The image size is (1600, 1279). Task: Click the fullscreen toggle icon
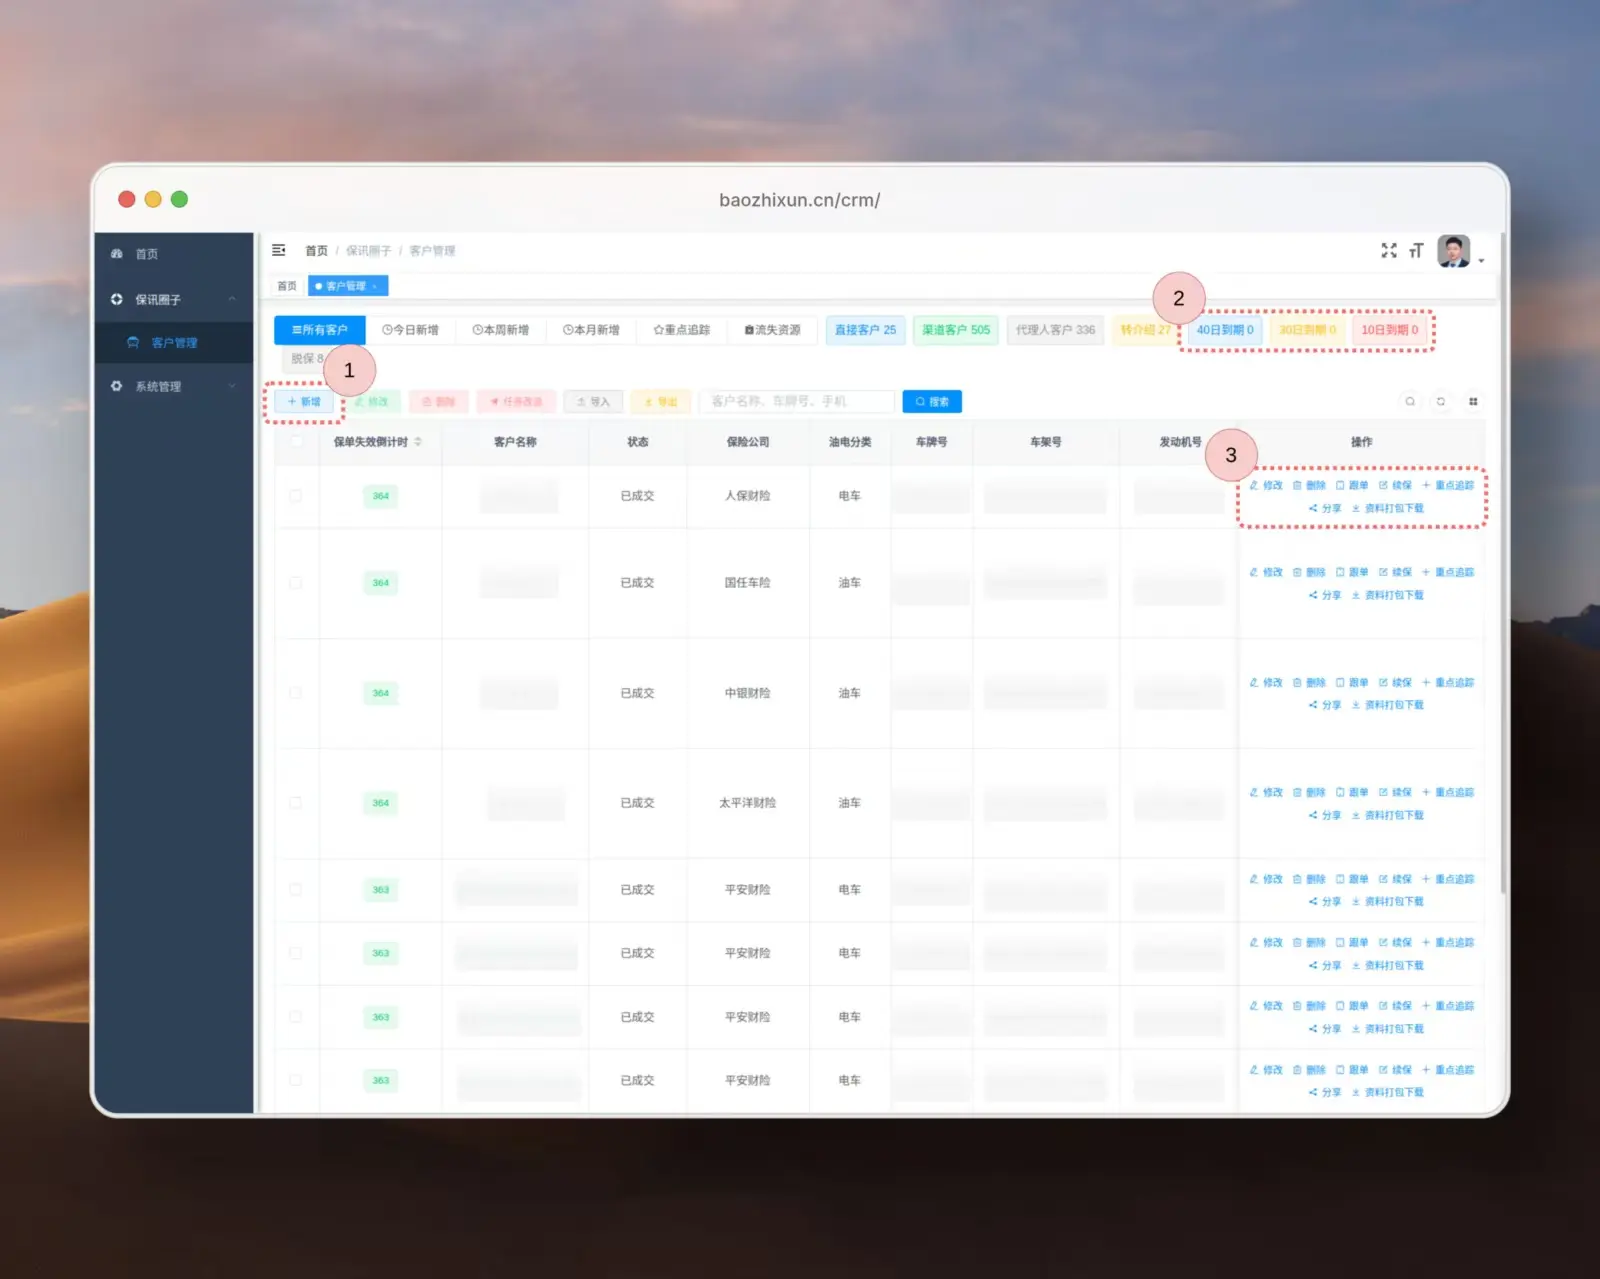pyautogui.click(x=1389, y=250)
